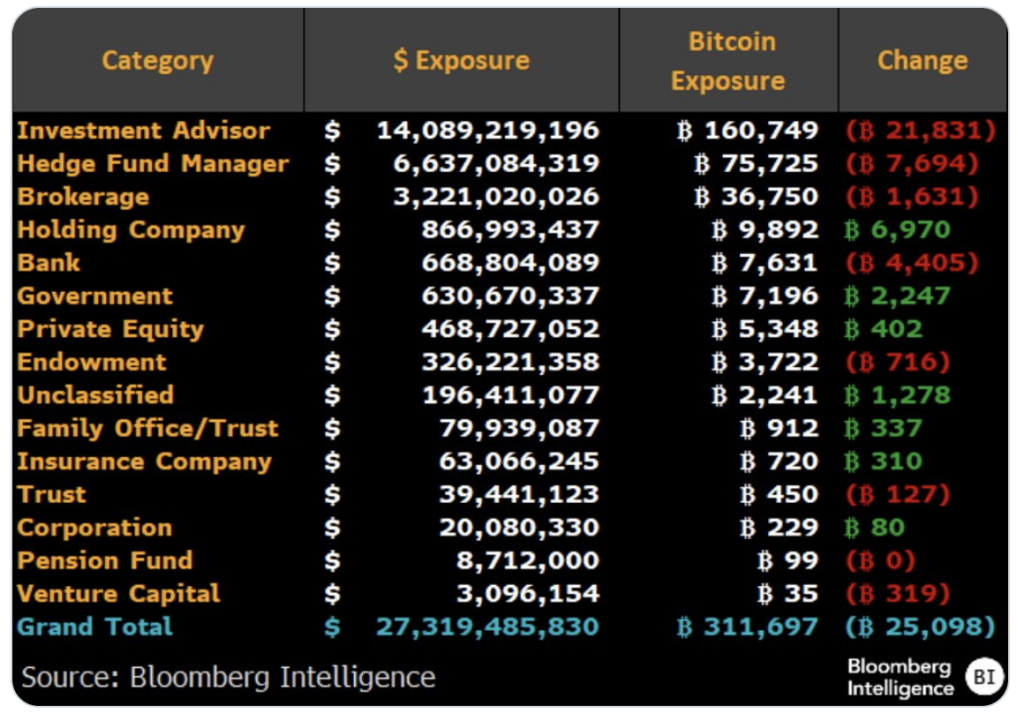Select the Category column header
Screen dimensions: 1024x713
coord(158,61)
